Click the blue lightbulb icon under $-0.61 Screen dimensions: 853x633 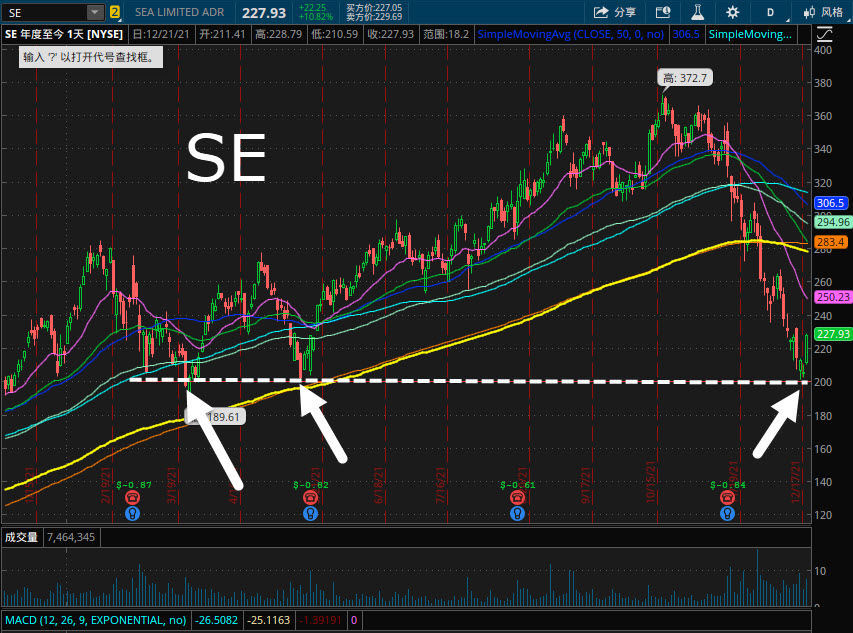[x=517, y=513]
